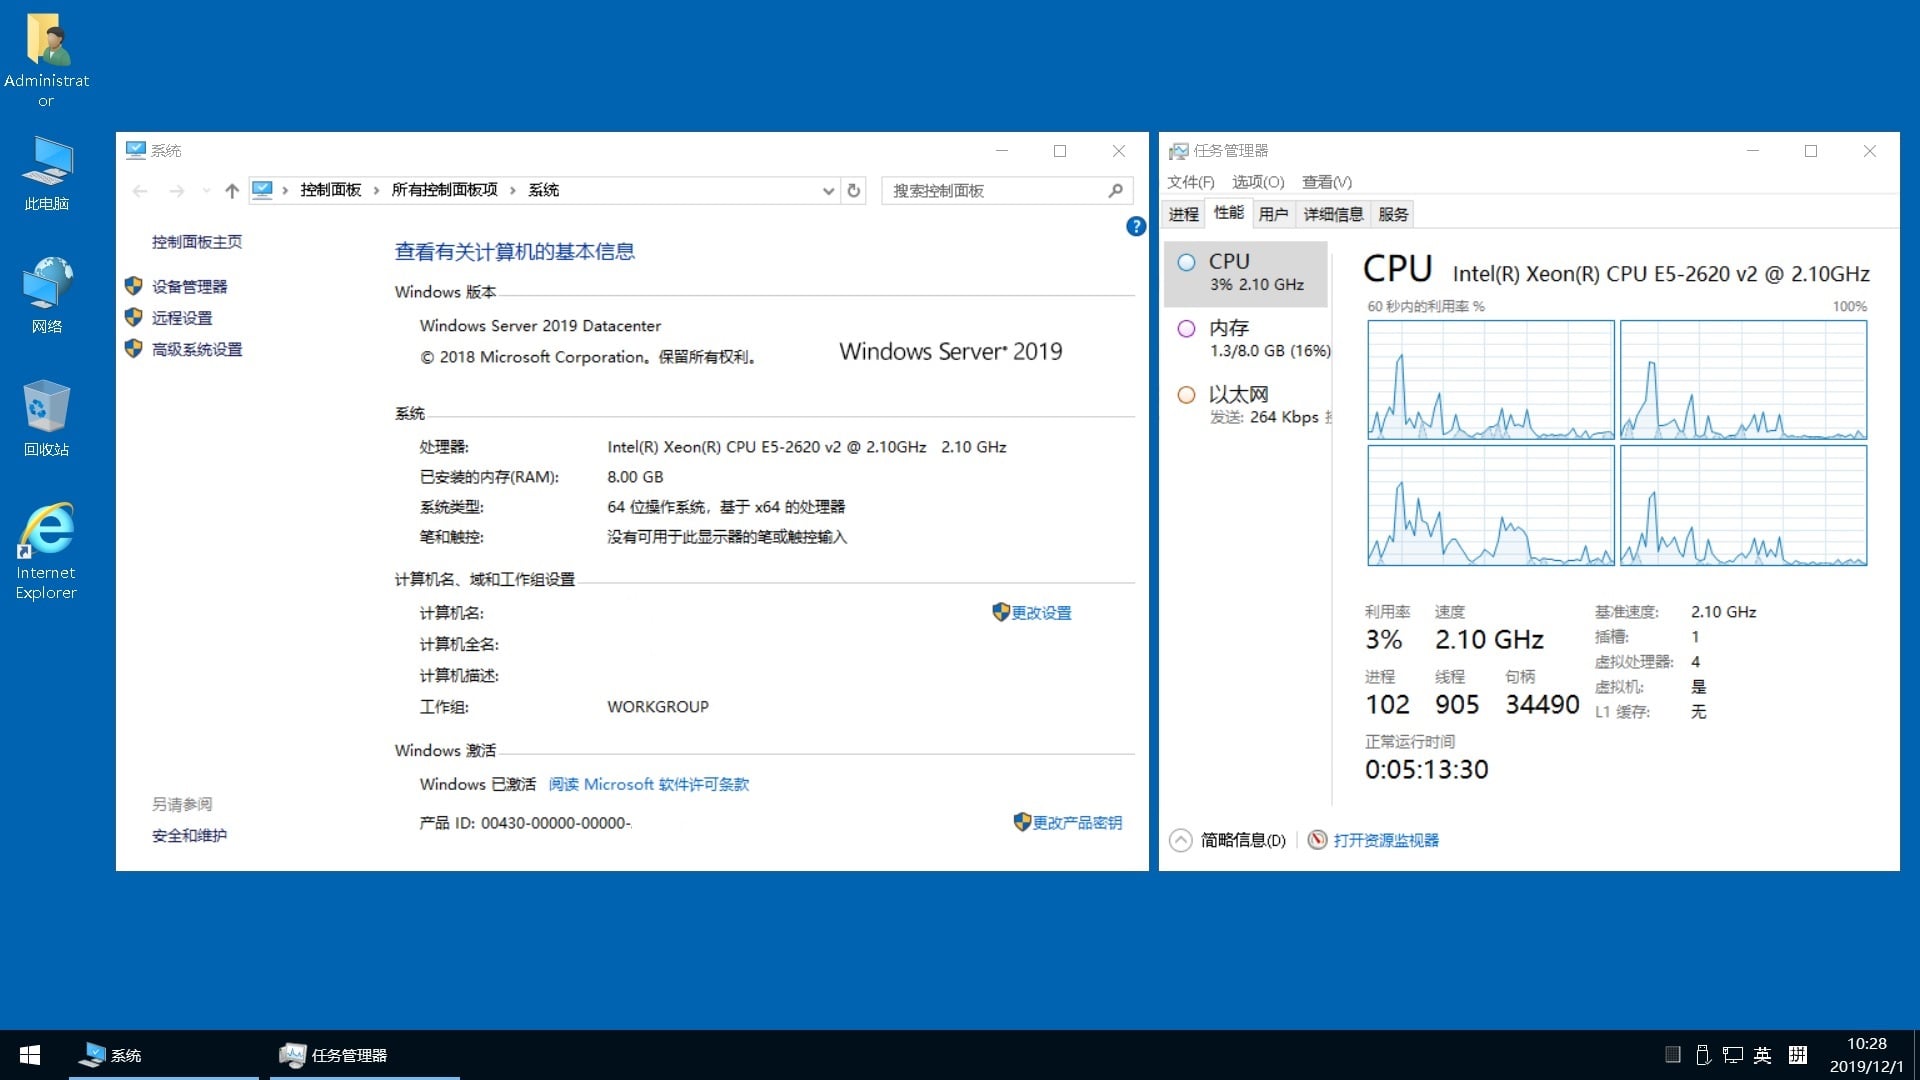Select 以太网 in performance sidebar
The image size is (1920, 1080).
(x=1247, y=405)
